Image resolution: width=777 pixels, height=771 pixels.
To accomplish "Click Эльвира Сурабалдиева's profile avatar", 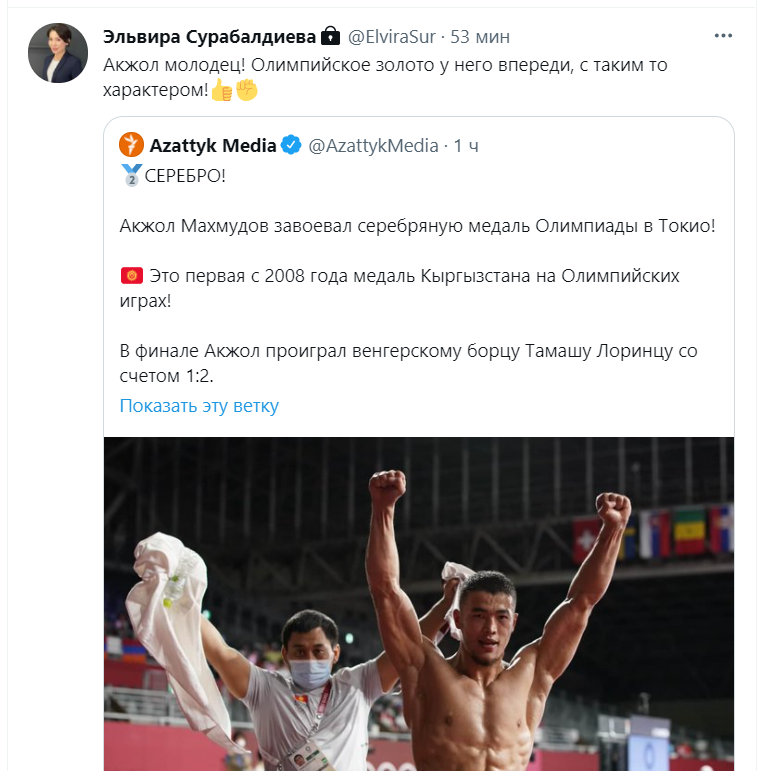I will [x=57, y=53].
